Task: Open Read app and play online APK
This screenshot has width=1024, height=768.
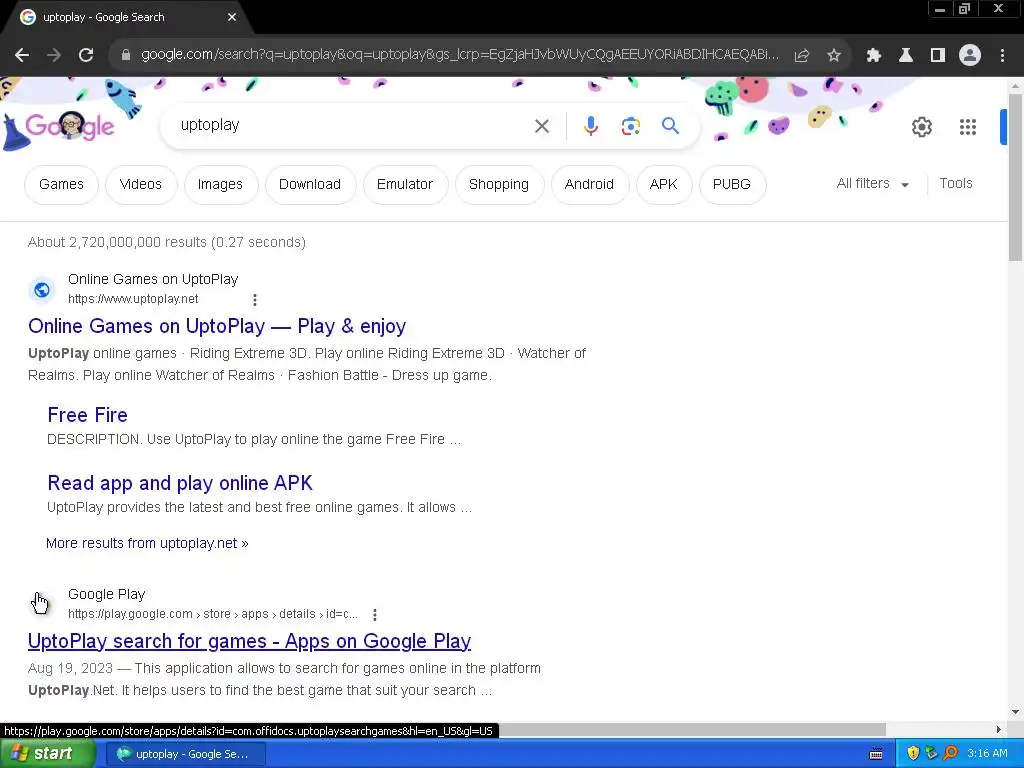Action: click(180, 483)
